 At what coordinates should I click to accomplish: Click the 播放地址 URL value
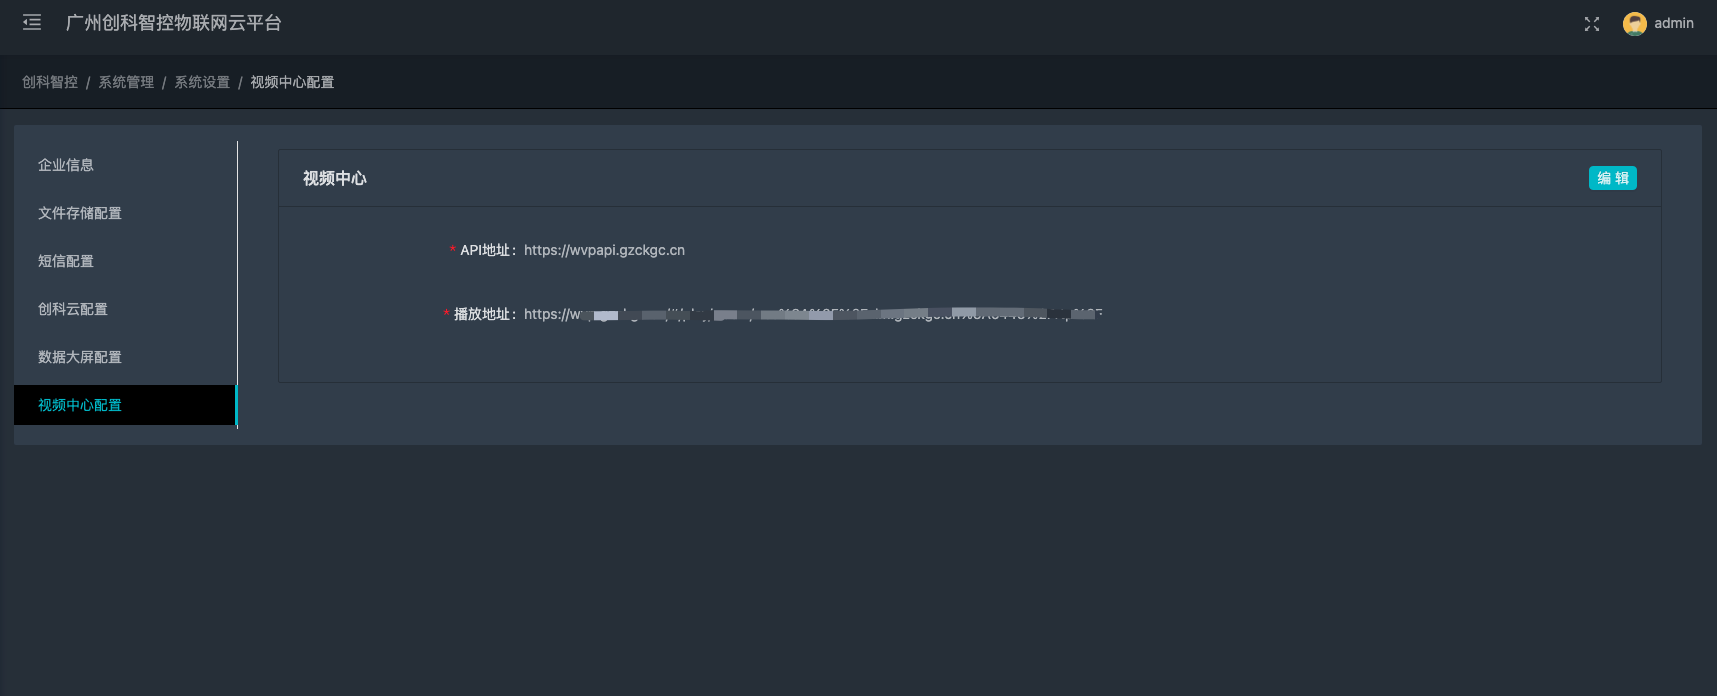coord(812,314)
